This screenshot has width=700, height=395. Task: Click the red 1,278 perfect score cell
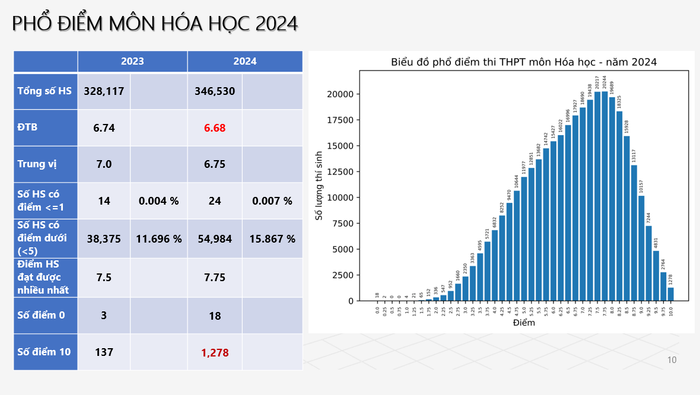tap(215, 353)
